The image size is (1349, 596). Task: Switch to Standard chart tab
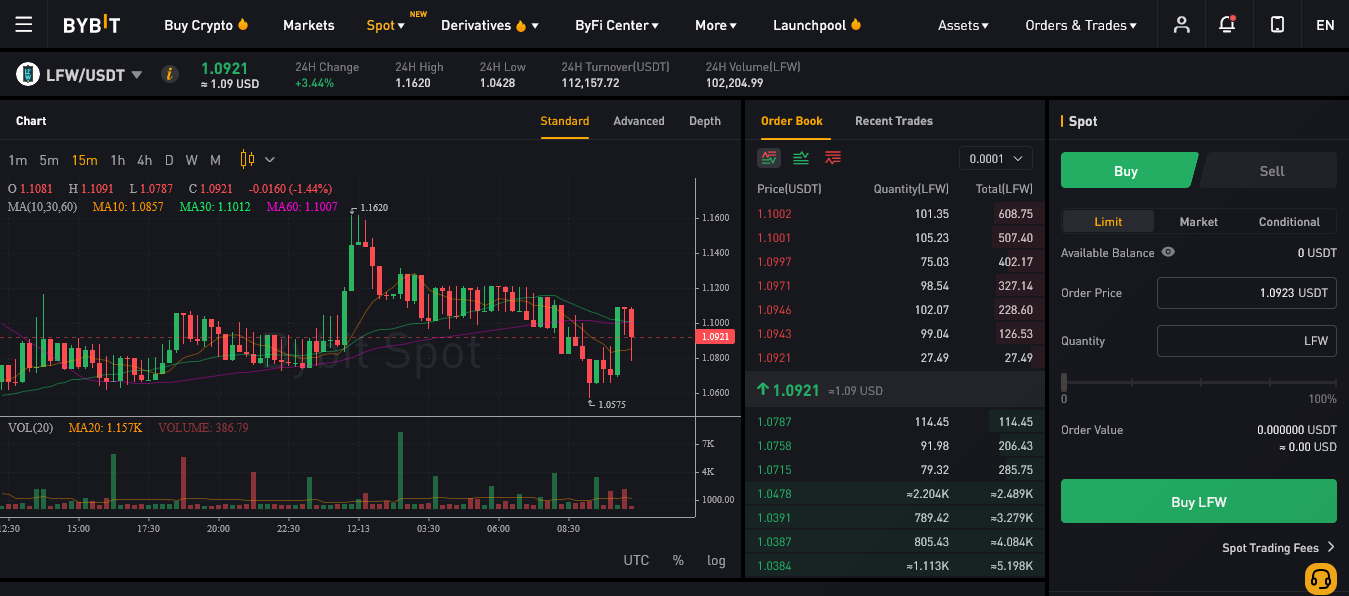click(x=565, y=121)
